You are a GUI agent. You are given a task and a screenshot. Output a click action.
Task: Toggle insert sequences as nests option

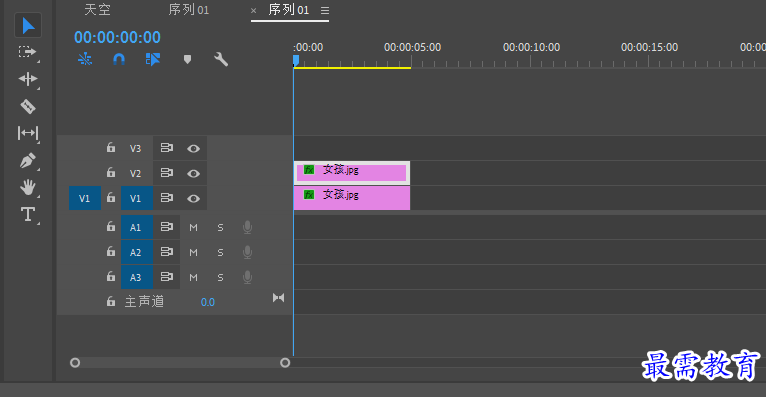pyautogui.click(x=85, y=59)
